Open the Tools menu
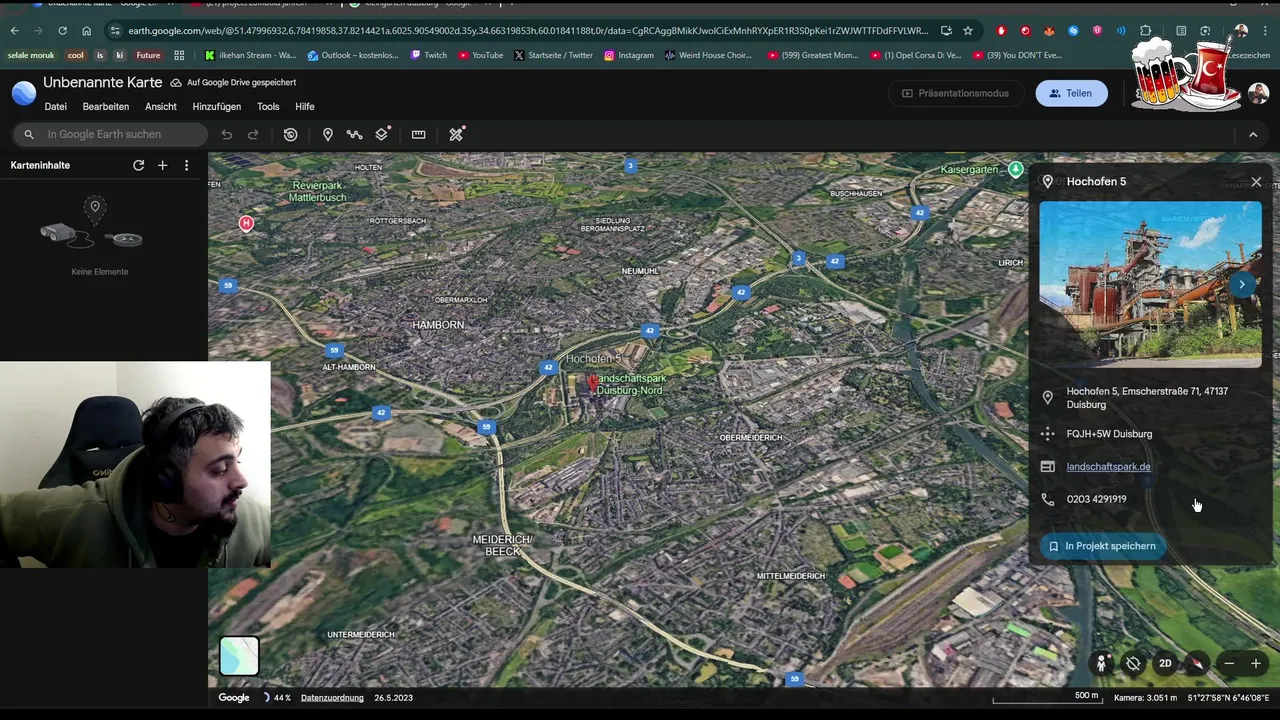 pyautogui.click(x=268, y=106)
